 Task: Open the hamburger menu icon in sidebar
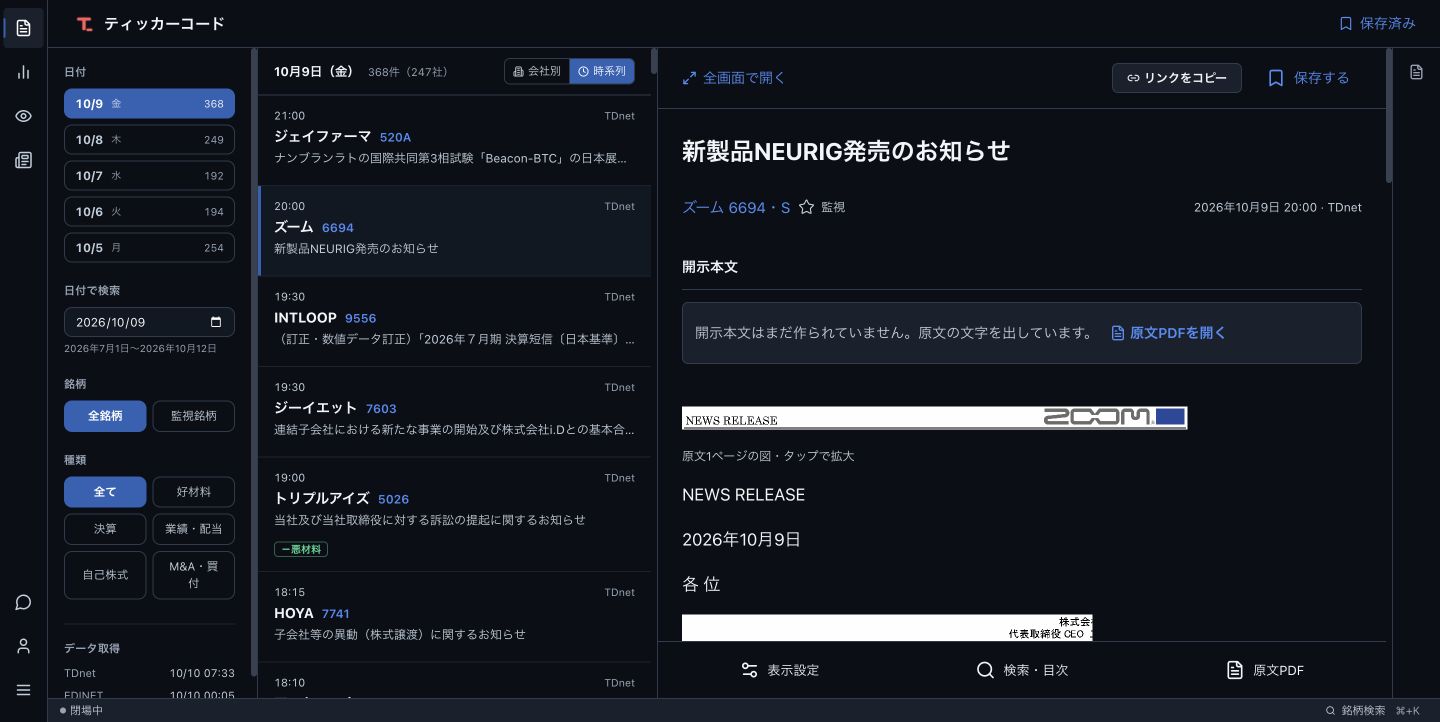tap(24, 690)
